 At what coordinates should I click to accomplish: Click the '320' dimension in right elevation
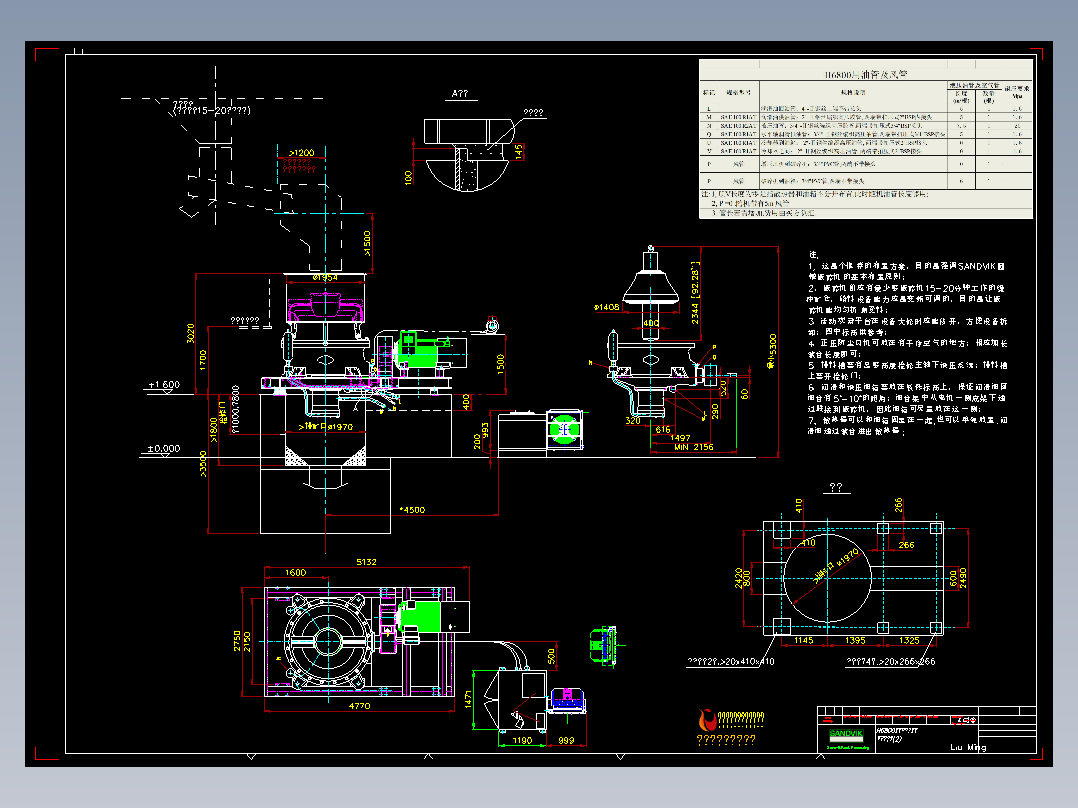pyautogui.click(x=632, y=420)
